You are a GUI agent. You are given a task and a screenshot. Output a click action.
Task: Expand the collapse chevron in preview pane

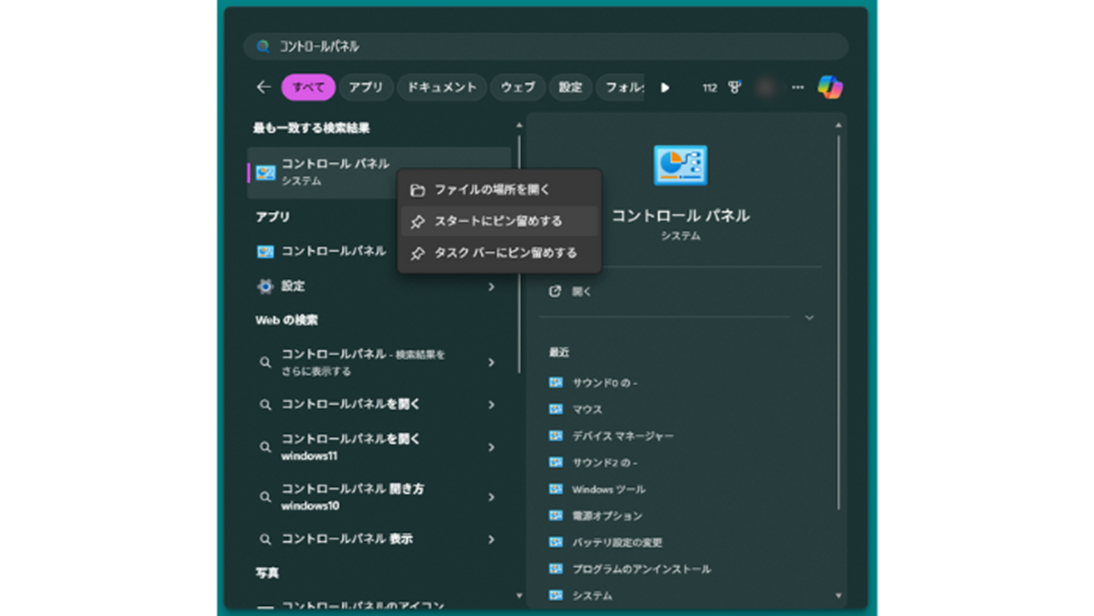(809, 318)
